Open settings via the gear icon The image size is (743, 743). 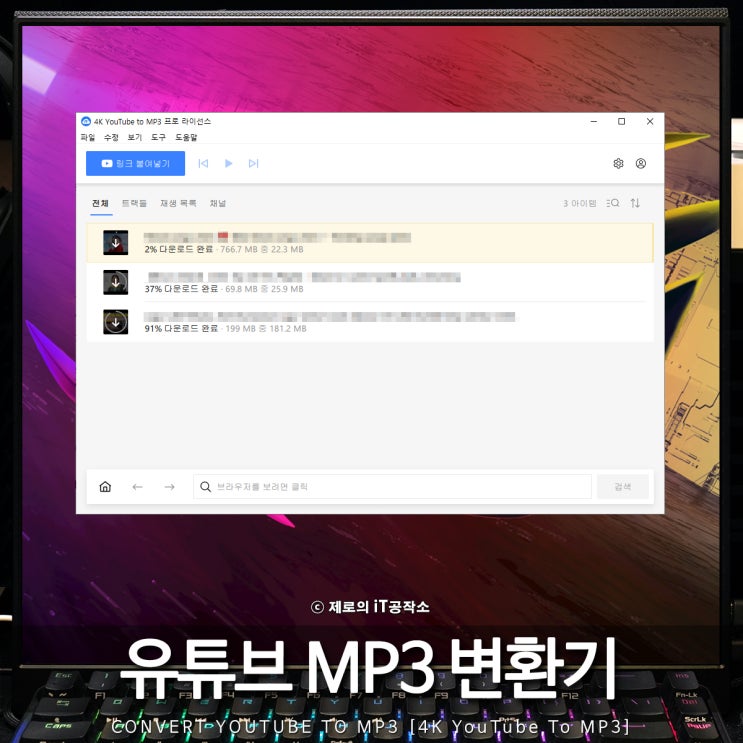point(618,163)
